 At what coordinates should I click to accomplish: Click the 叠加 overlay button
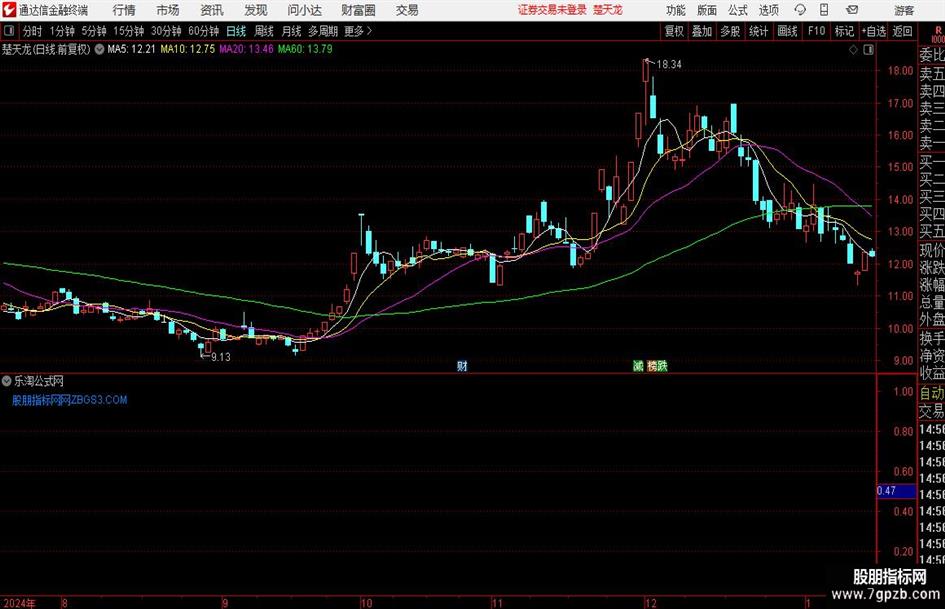(702, 31)
